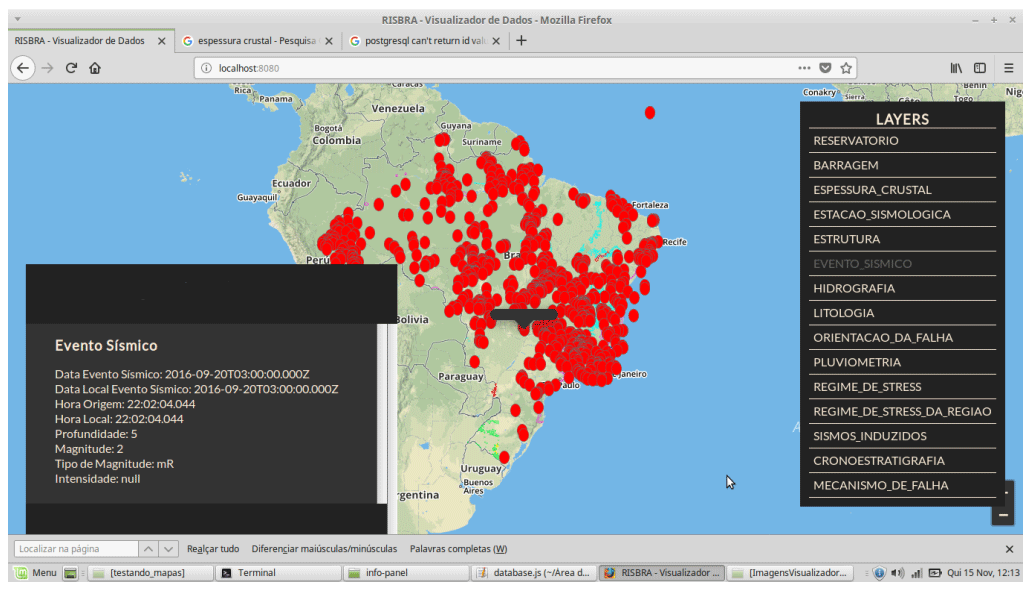Bookmark this page with the star icon
This screenshot has height=591, width=1032.
tap(846, 68)
